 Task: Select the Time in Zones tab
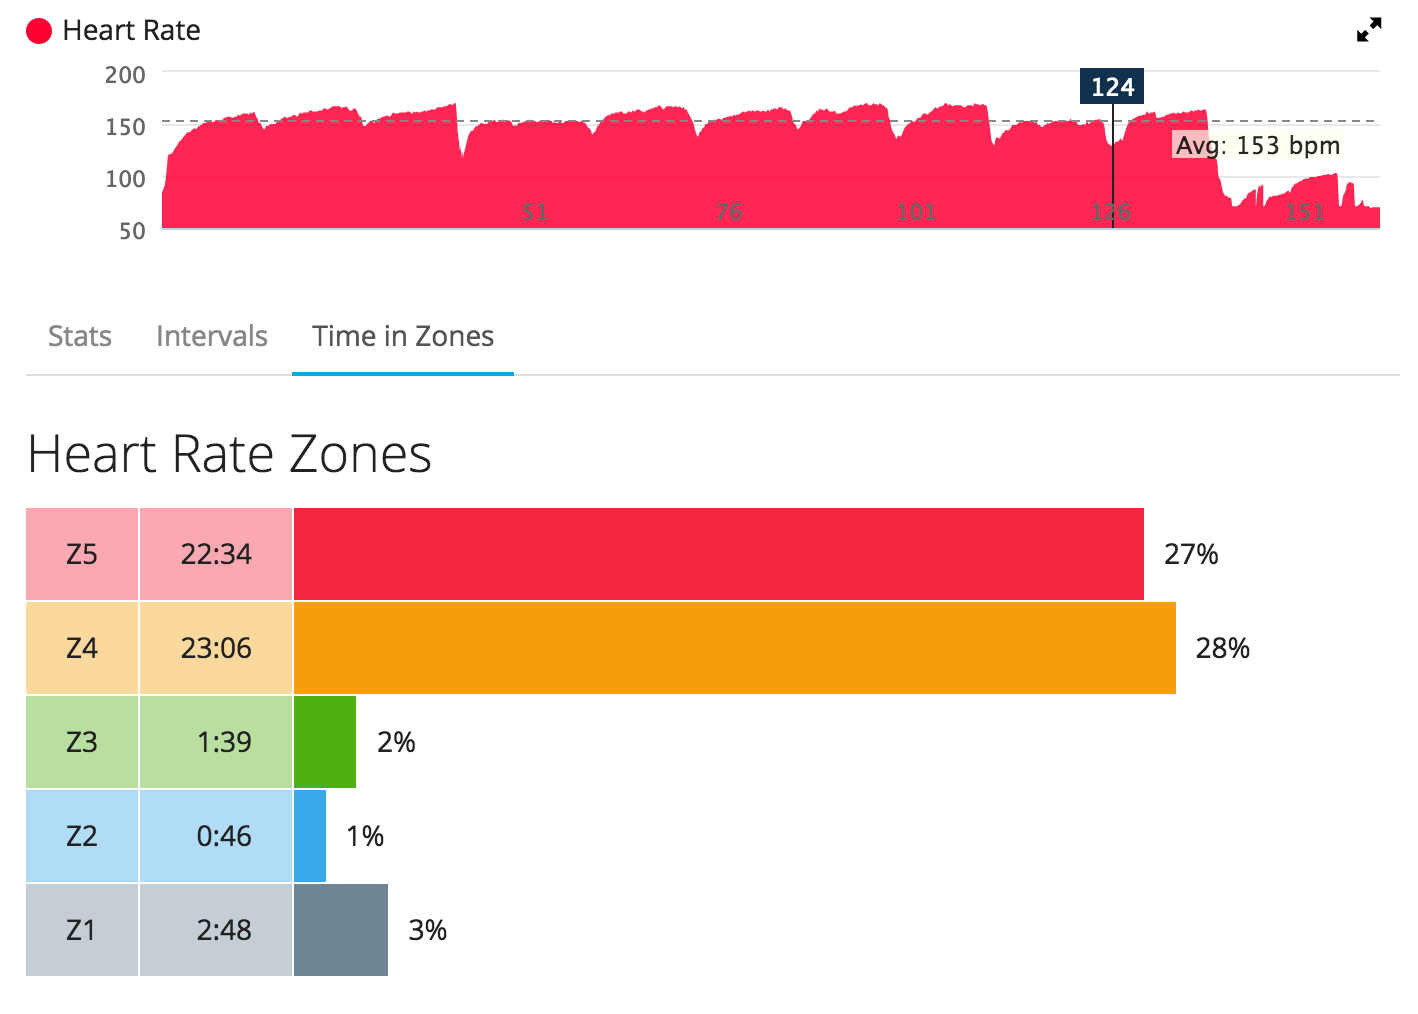click(403, 336)
